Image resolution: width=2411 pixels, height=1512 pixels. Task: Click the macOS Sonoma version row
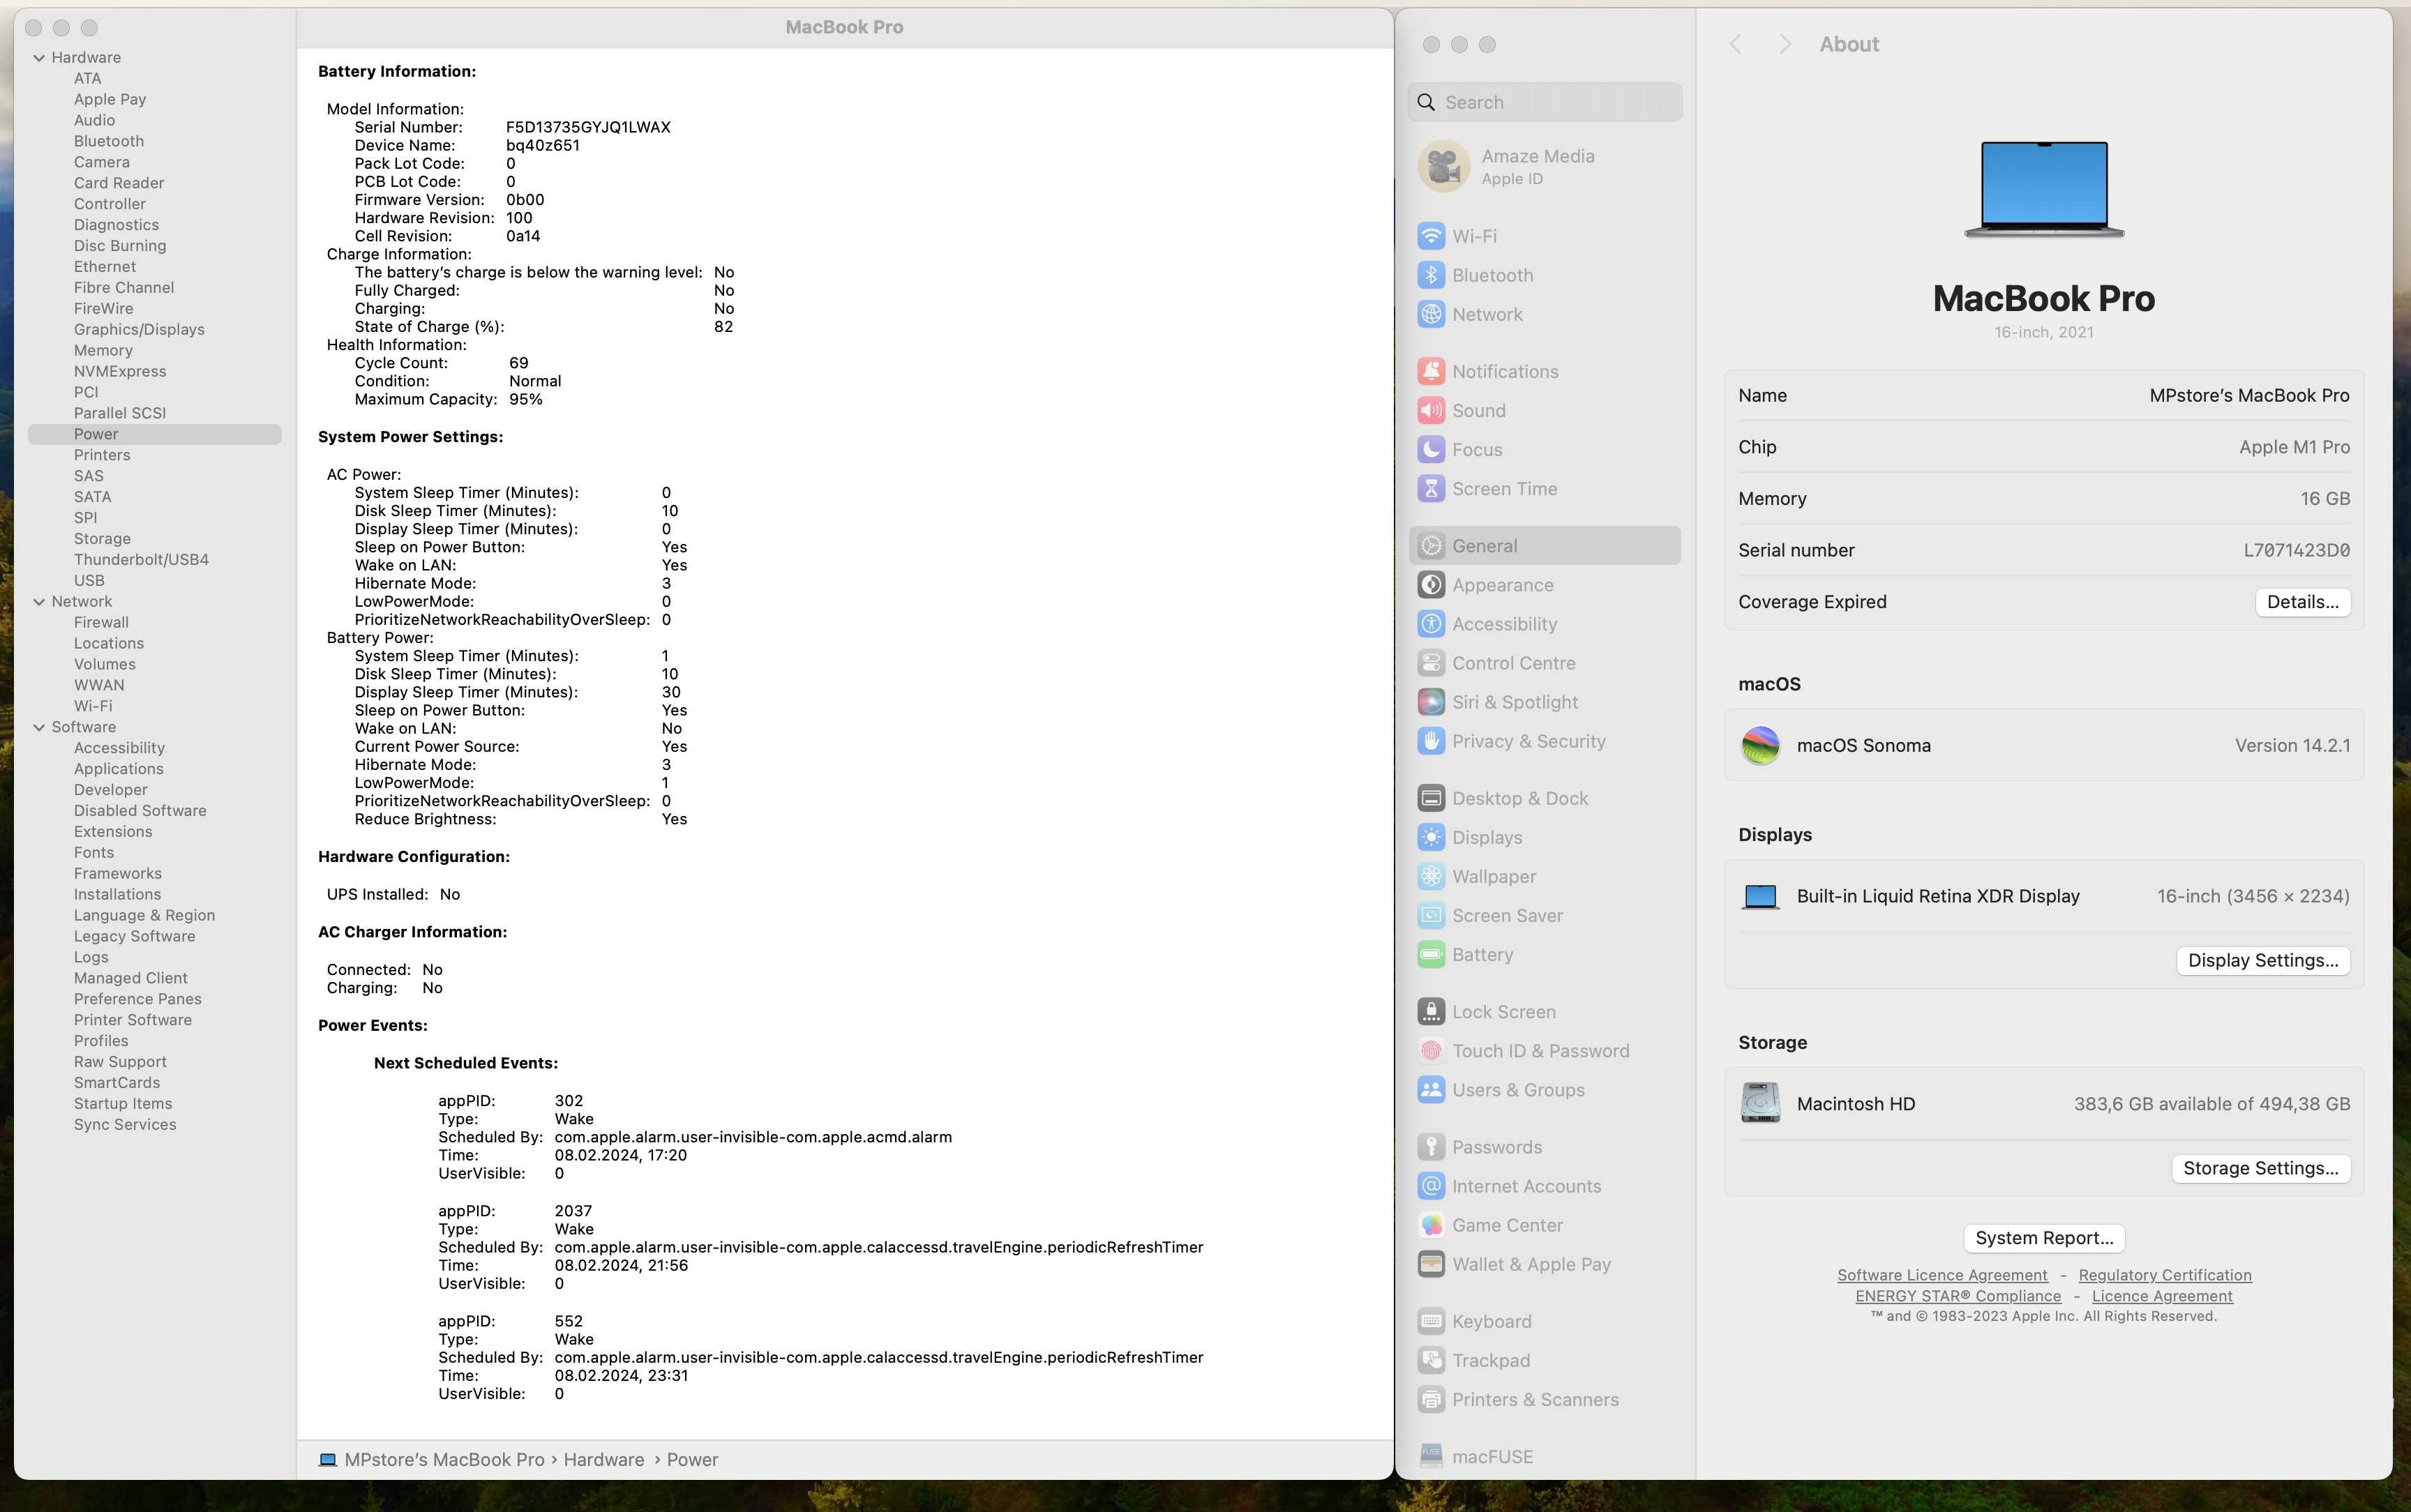[2044, 745]
